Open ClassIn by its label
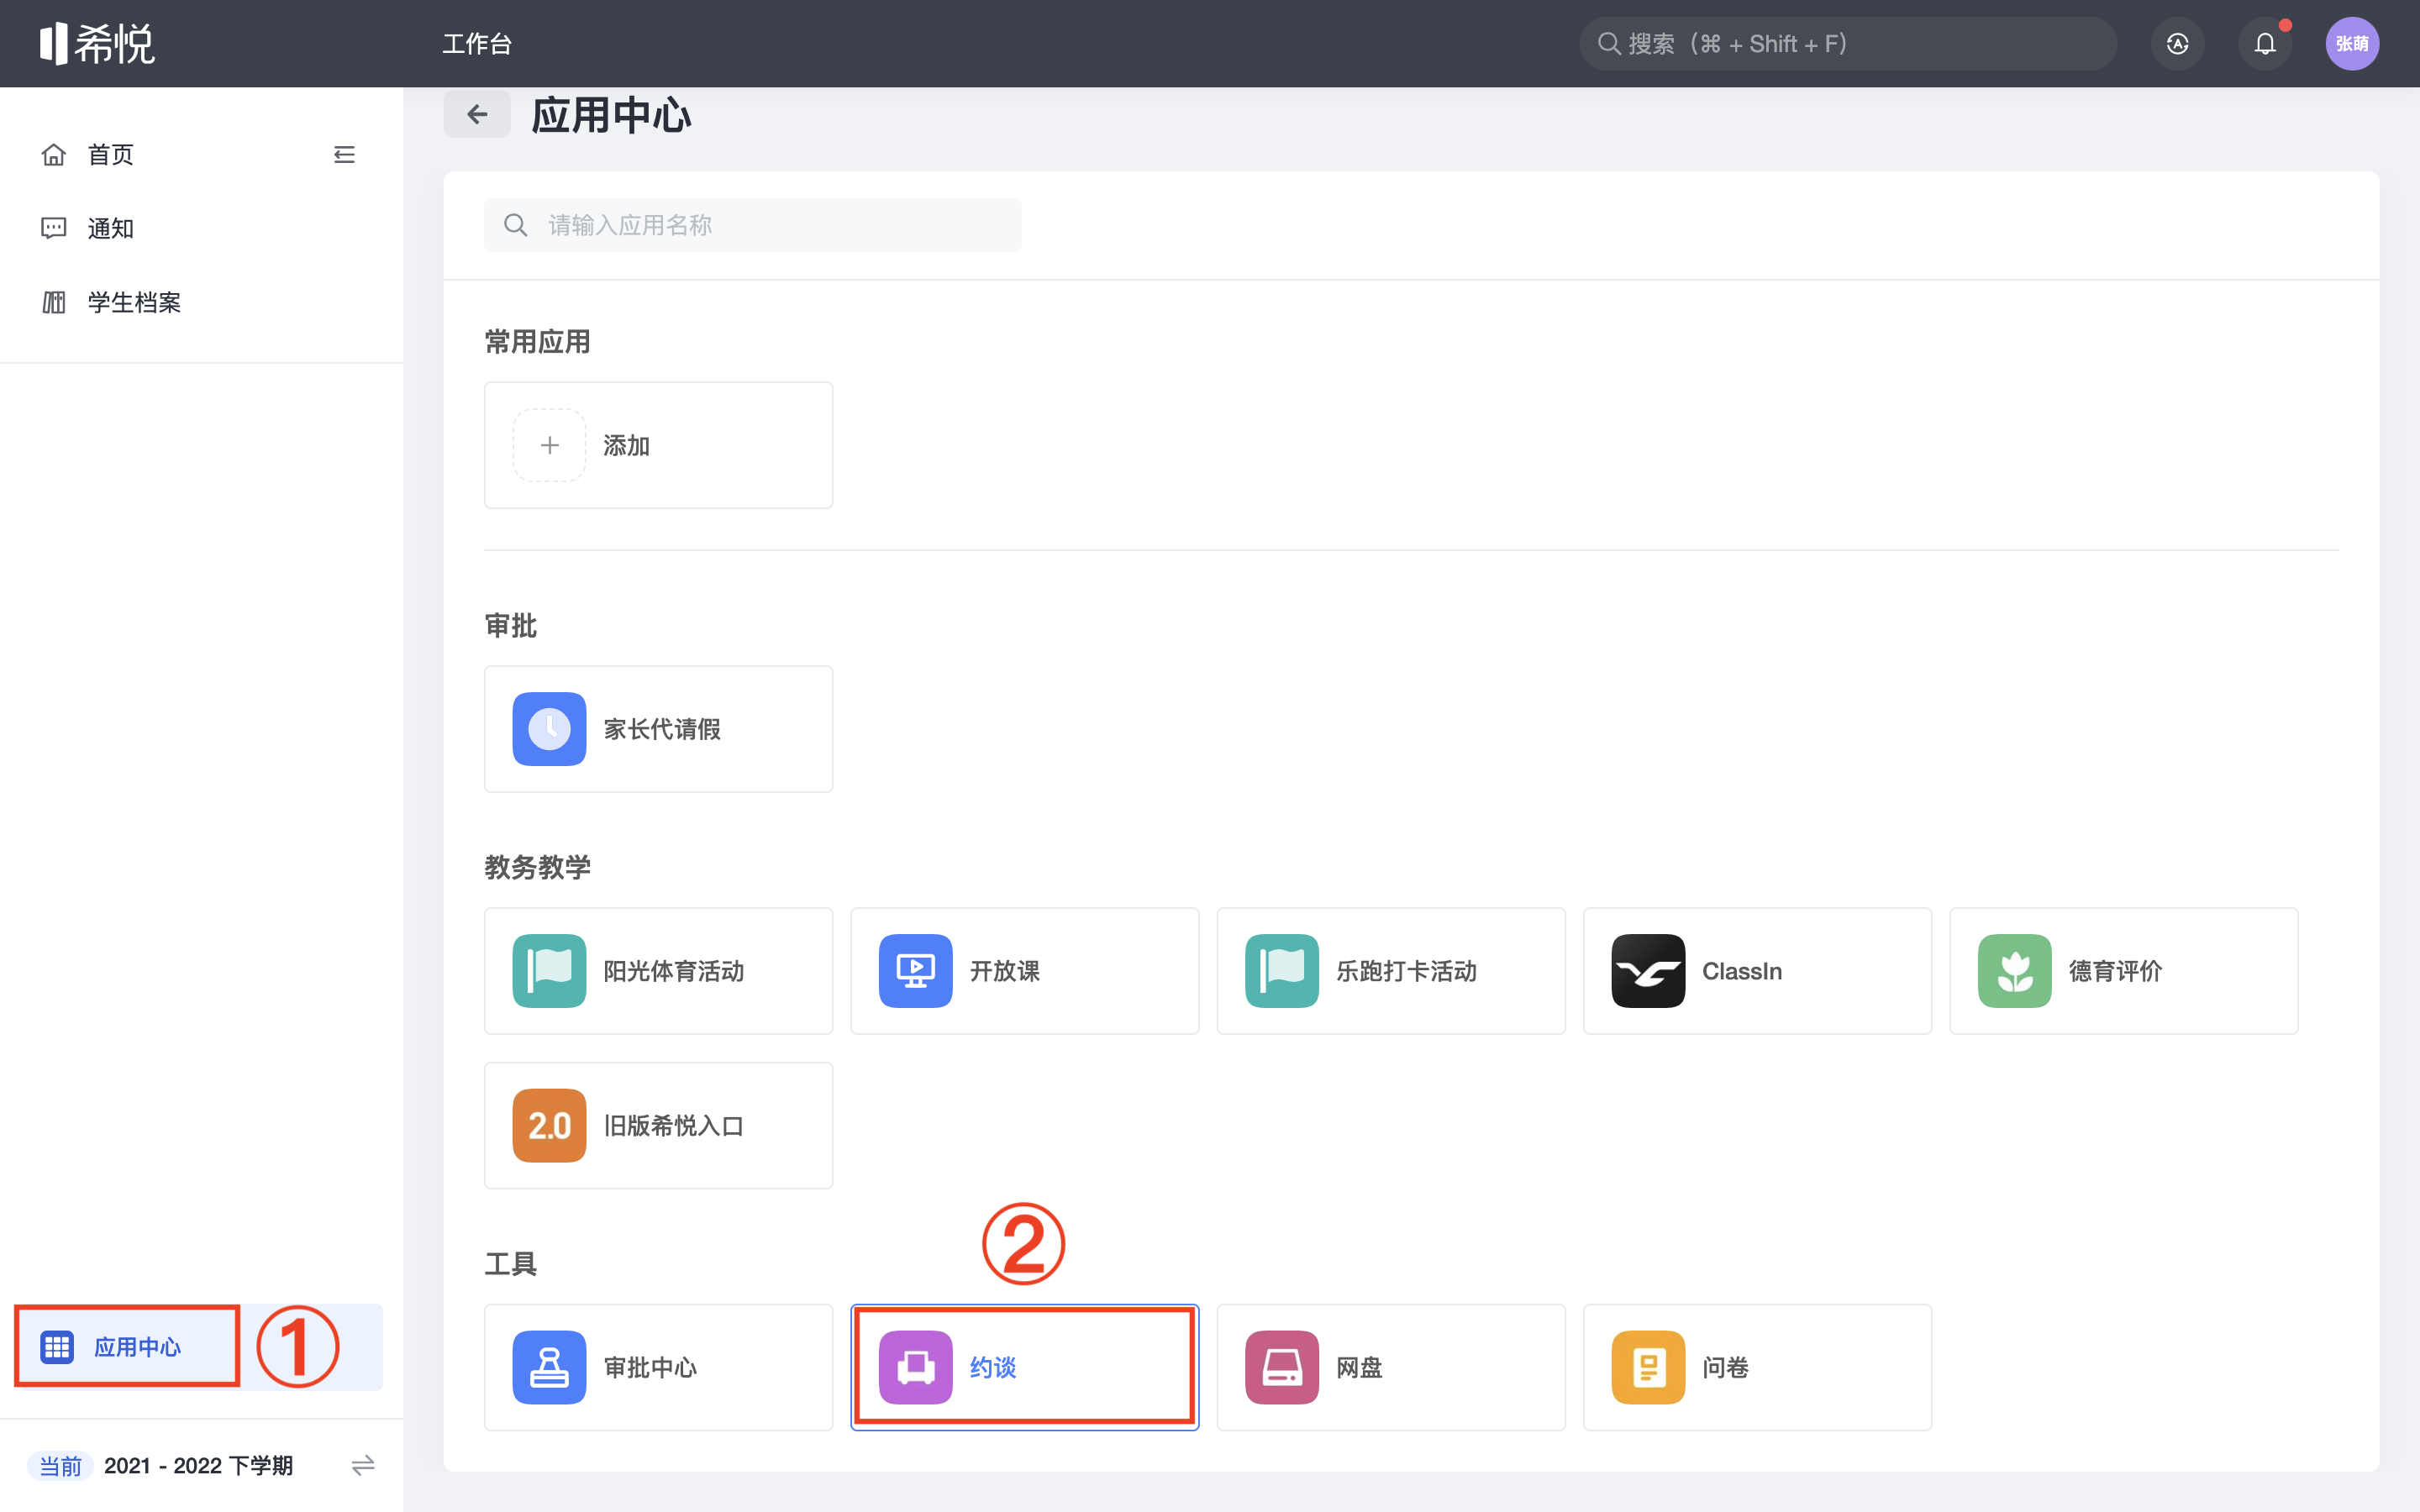 coord(1742,971)
